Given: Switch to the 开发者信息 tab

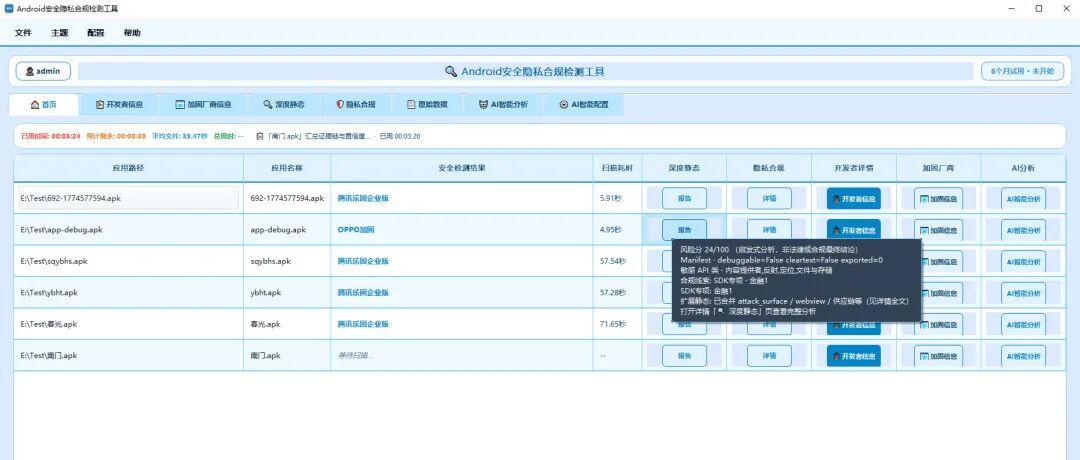Looking at the screenshot, I should (119, 105).
